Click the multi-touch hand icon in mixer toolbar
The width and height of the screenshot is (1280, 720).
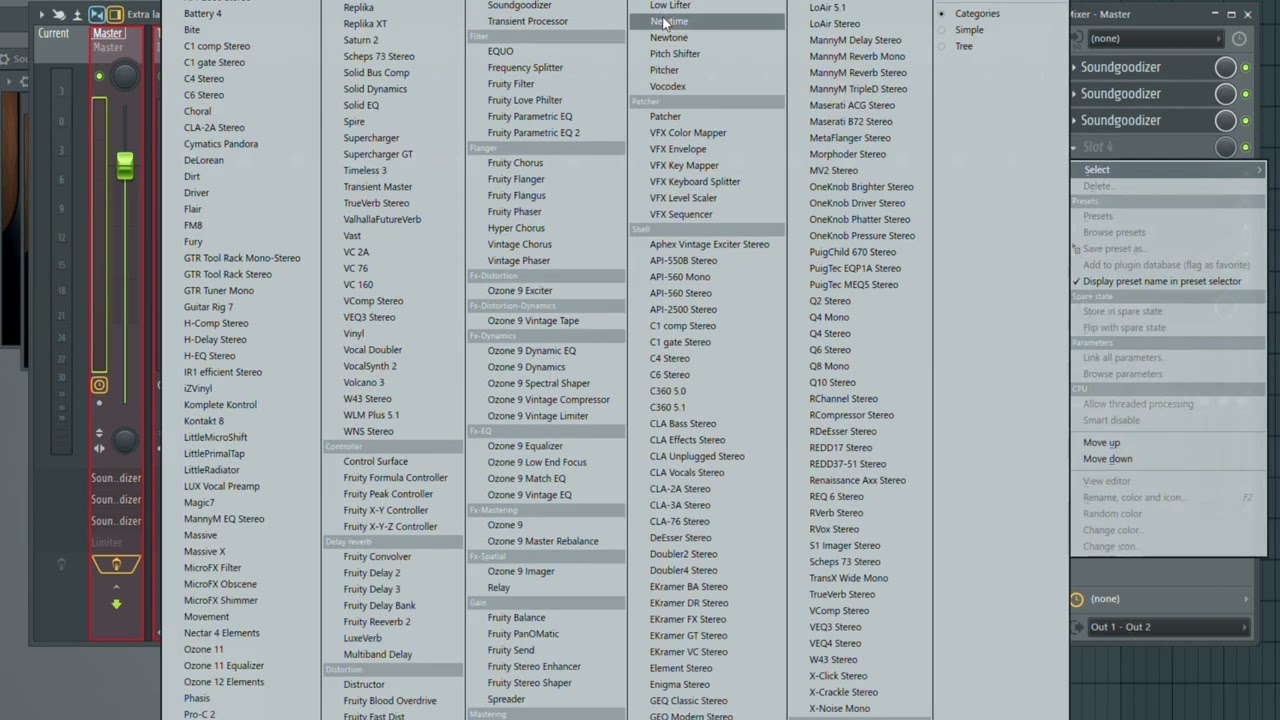click(x=59, y=14)
